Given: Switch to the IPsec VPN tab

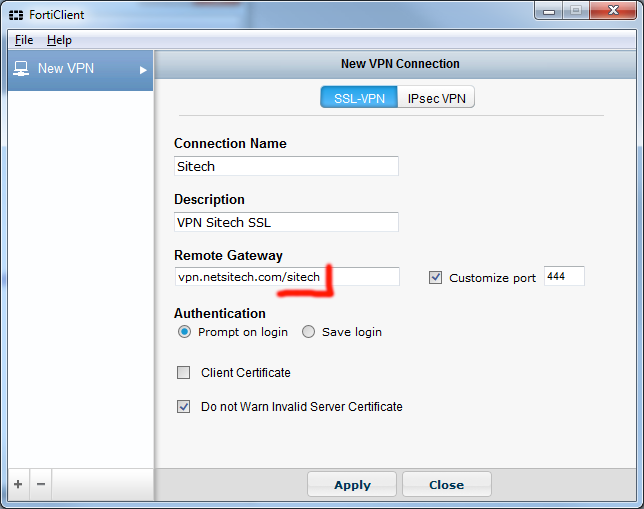Looking at the screenshot, I should 436,98.
